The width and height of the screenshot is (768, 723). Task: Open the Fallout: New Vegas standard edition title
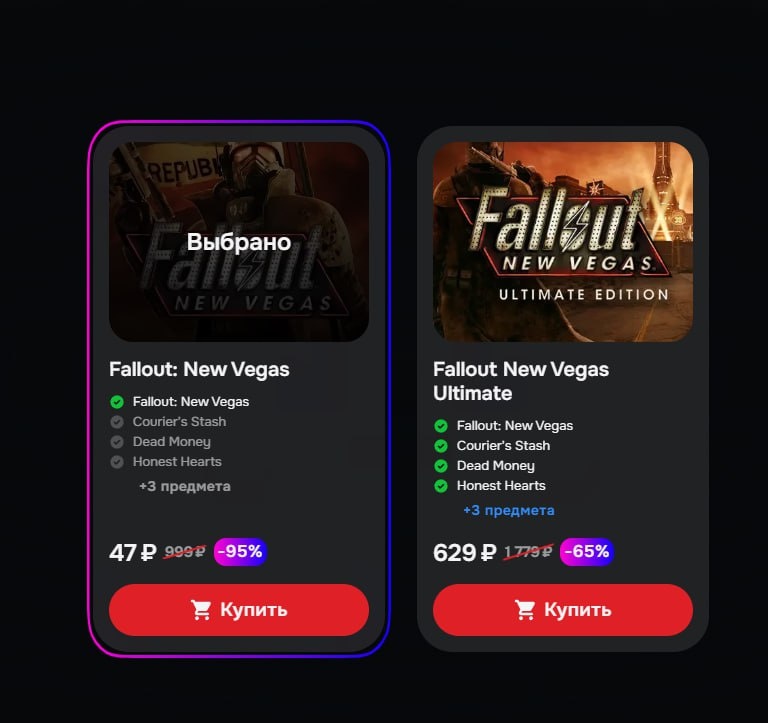[x=199, y=370]
